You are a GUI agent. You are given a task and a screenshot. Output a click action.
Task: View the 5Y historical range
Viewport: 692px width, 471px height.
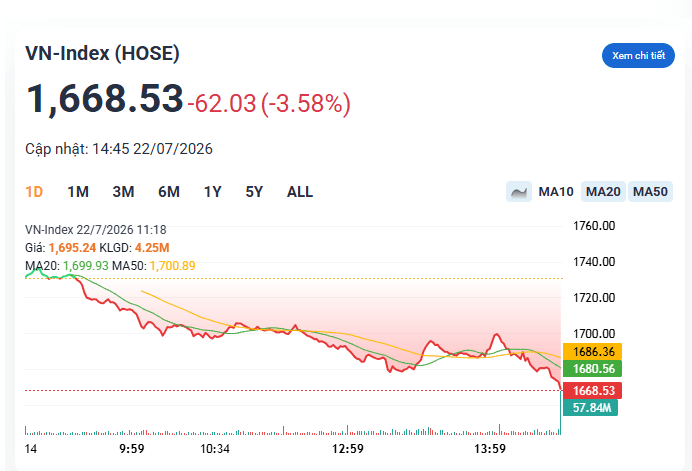pyautogui.click(x=254, y=192)
